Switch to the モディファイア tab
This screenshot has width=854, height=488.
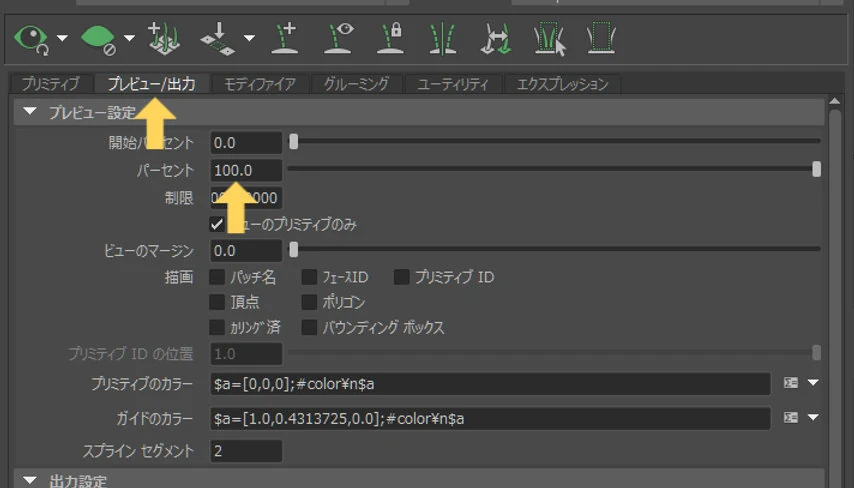tap(260, 84)
